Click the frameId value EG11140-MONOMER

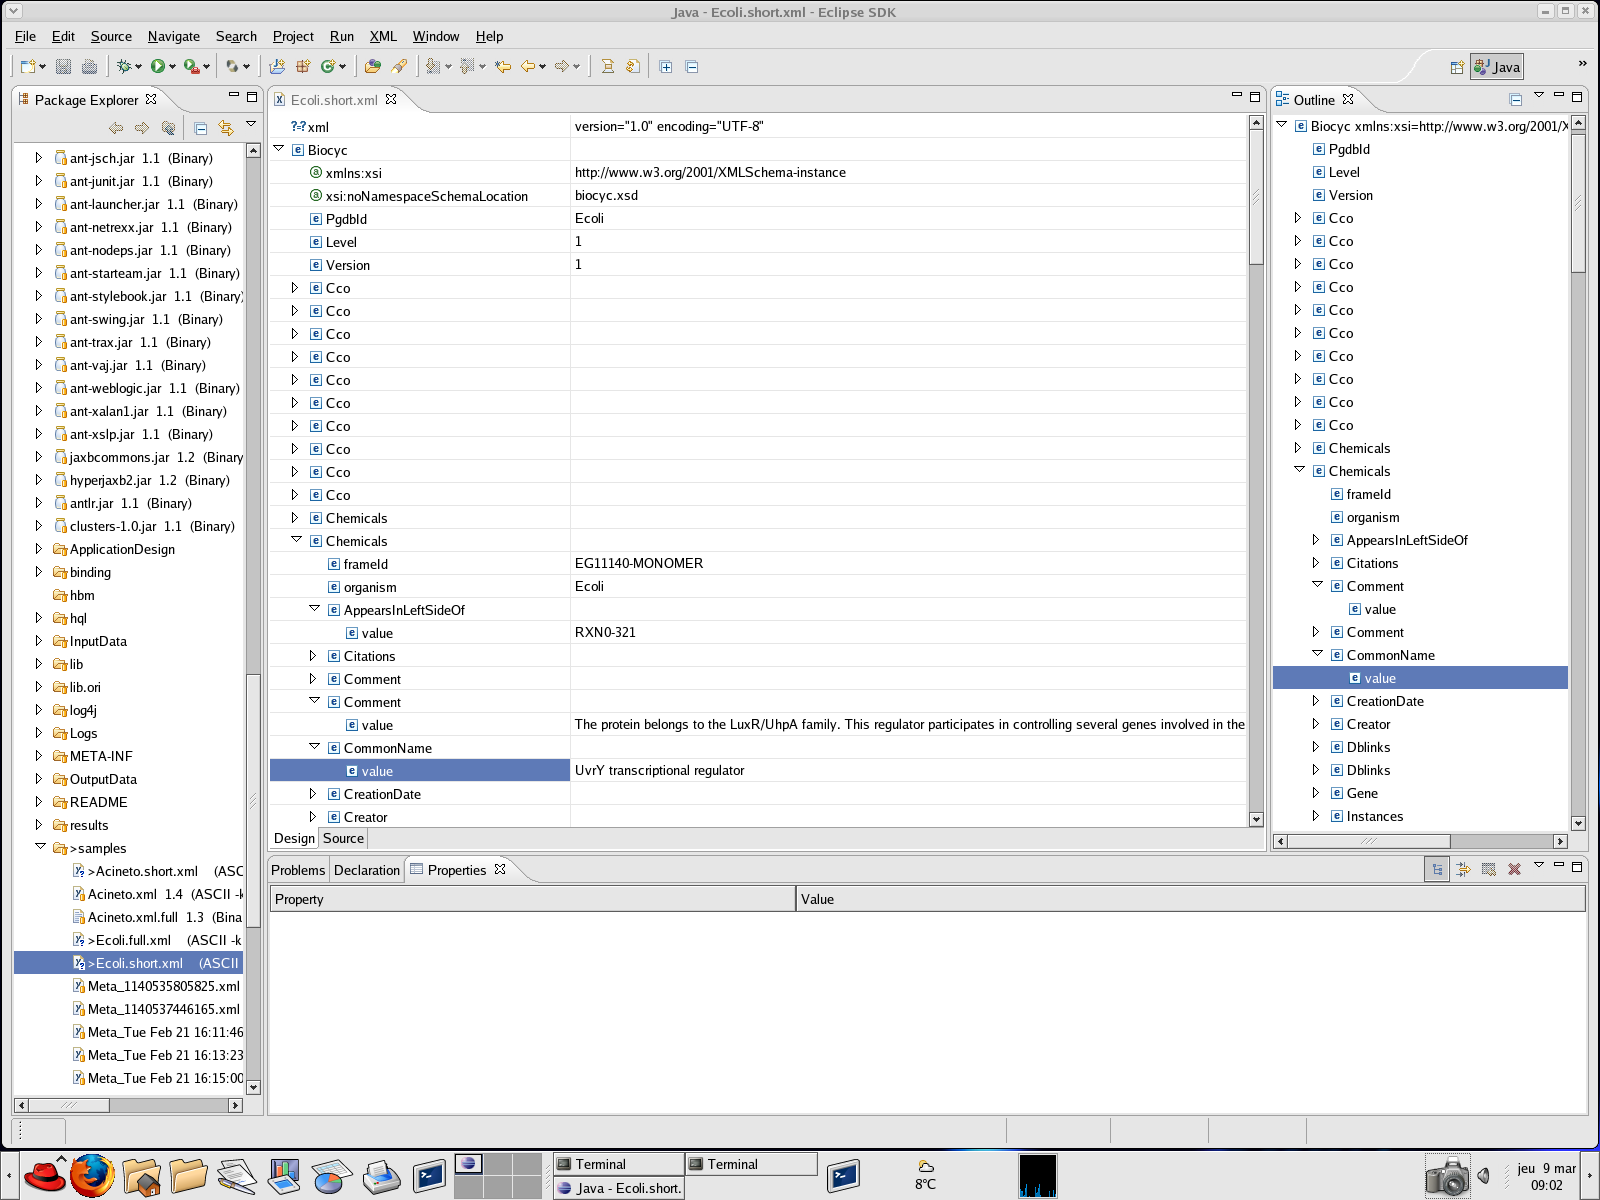coord(639,563)
